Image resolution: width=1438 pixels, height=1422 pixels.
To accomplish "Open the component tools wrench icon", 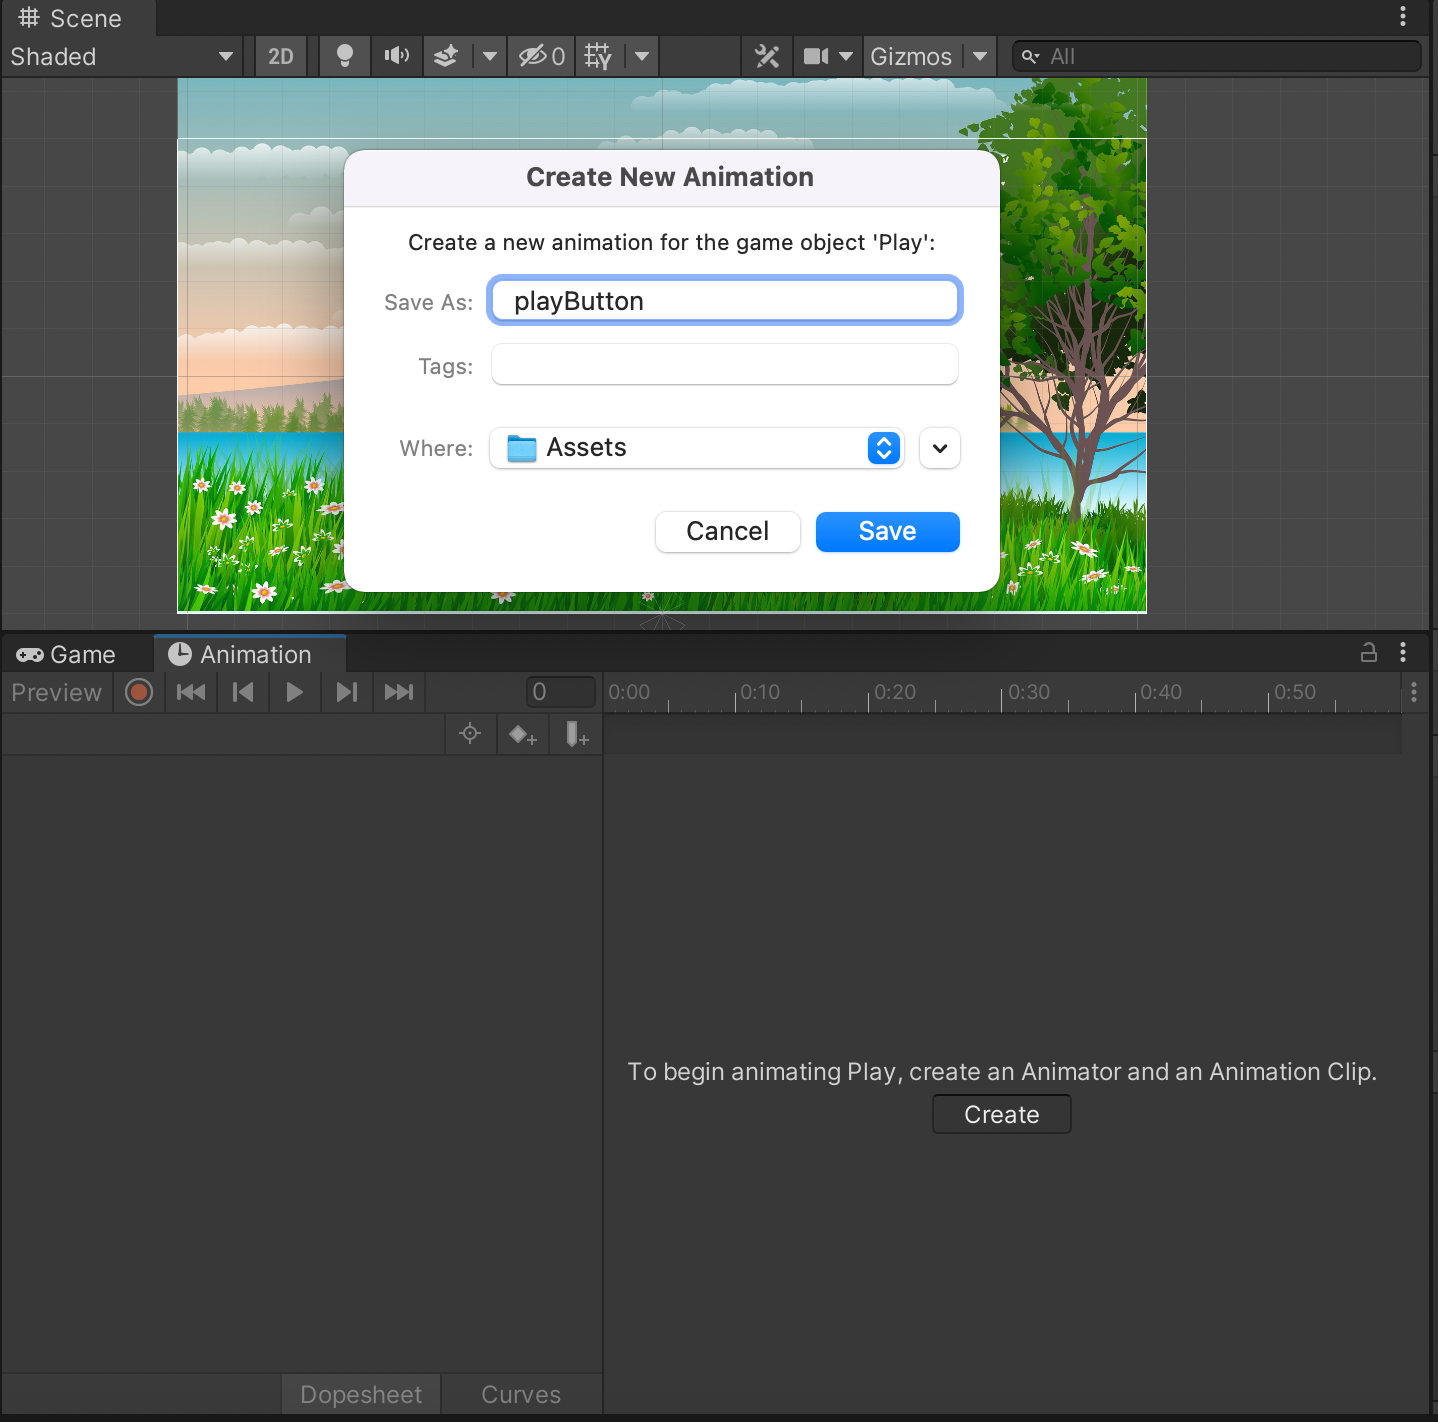I will (x=767, y=56).
